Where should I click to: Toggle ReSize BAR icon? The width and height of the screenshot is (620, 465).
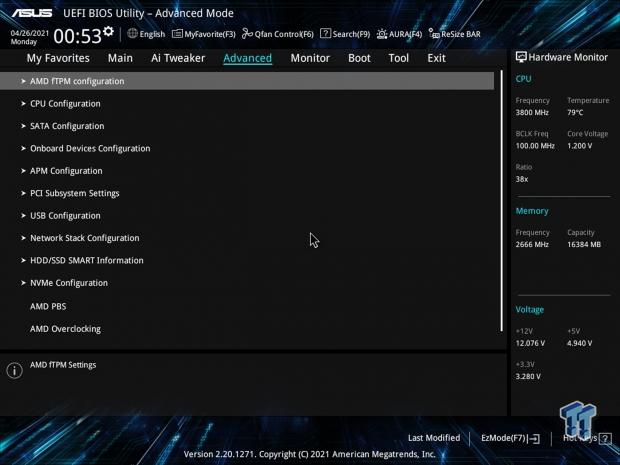click(x=434, y=34)
